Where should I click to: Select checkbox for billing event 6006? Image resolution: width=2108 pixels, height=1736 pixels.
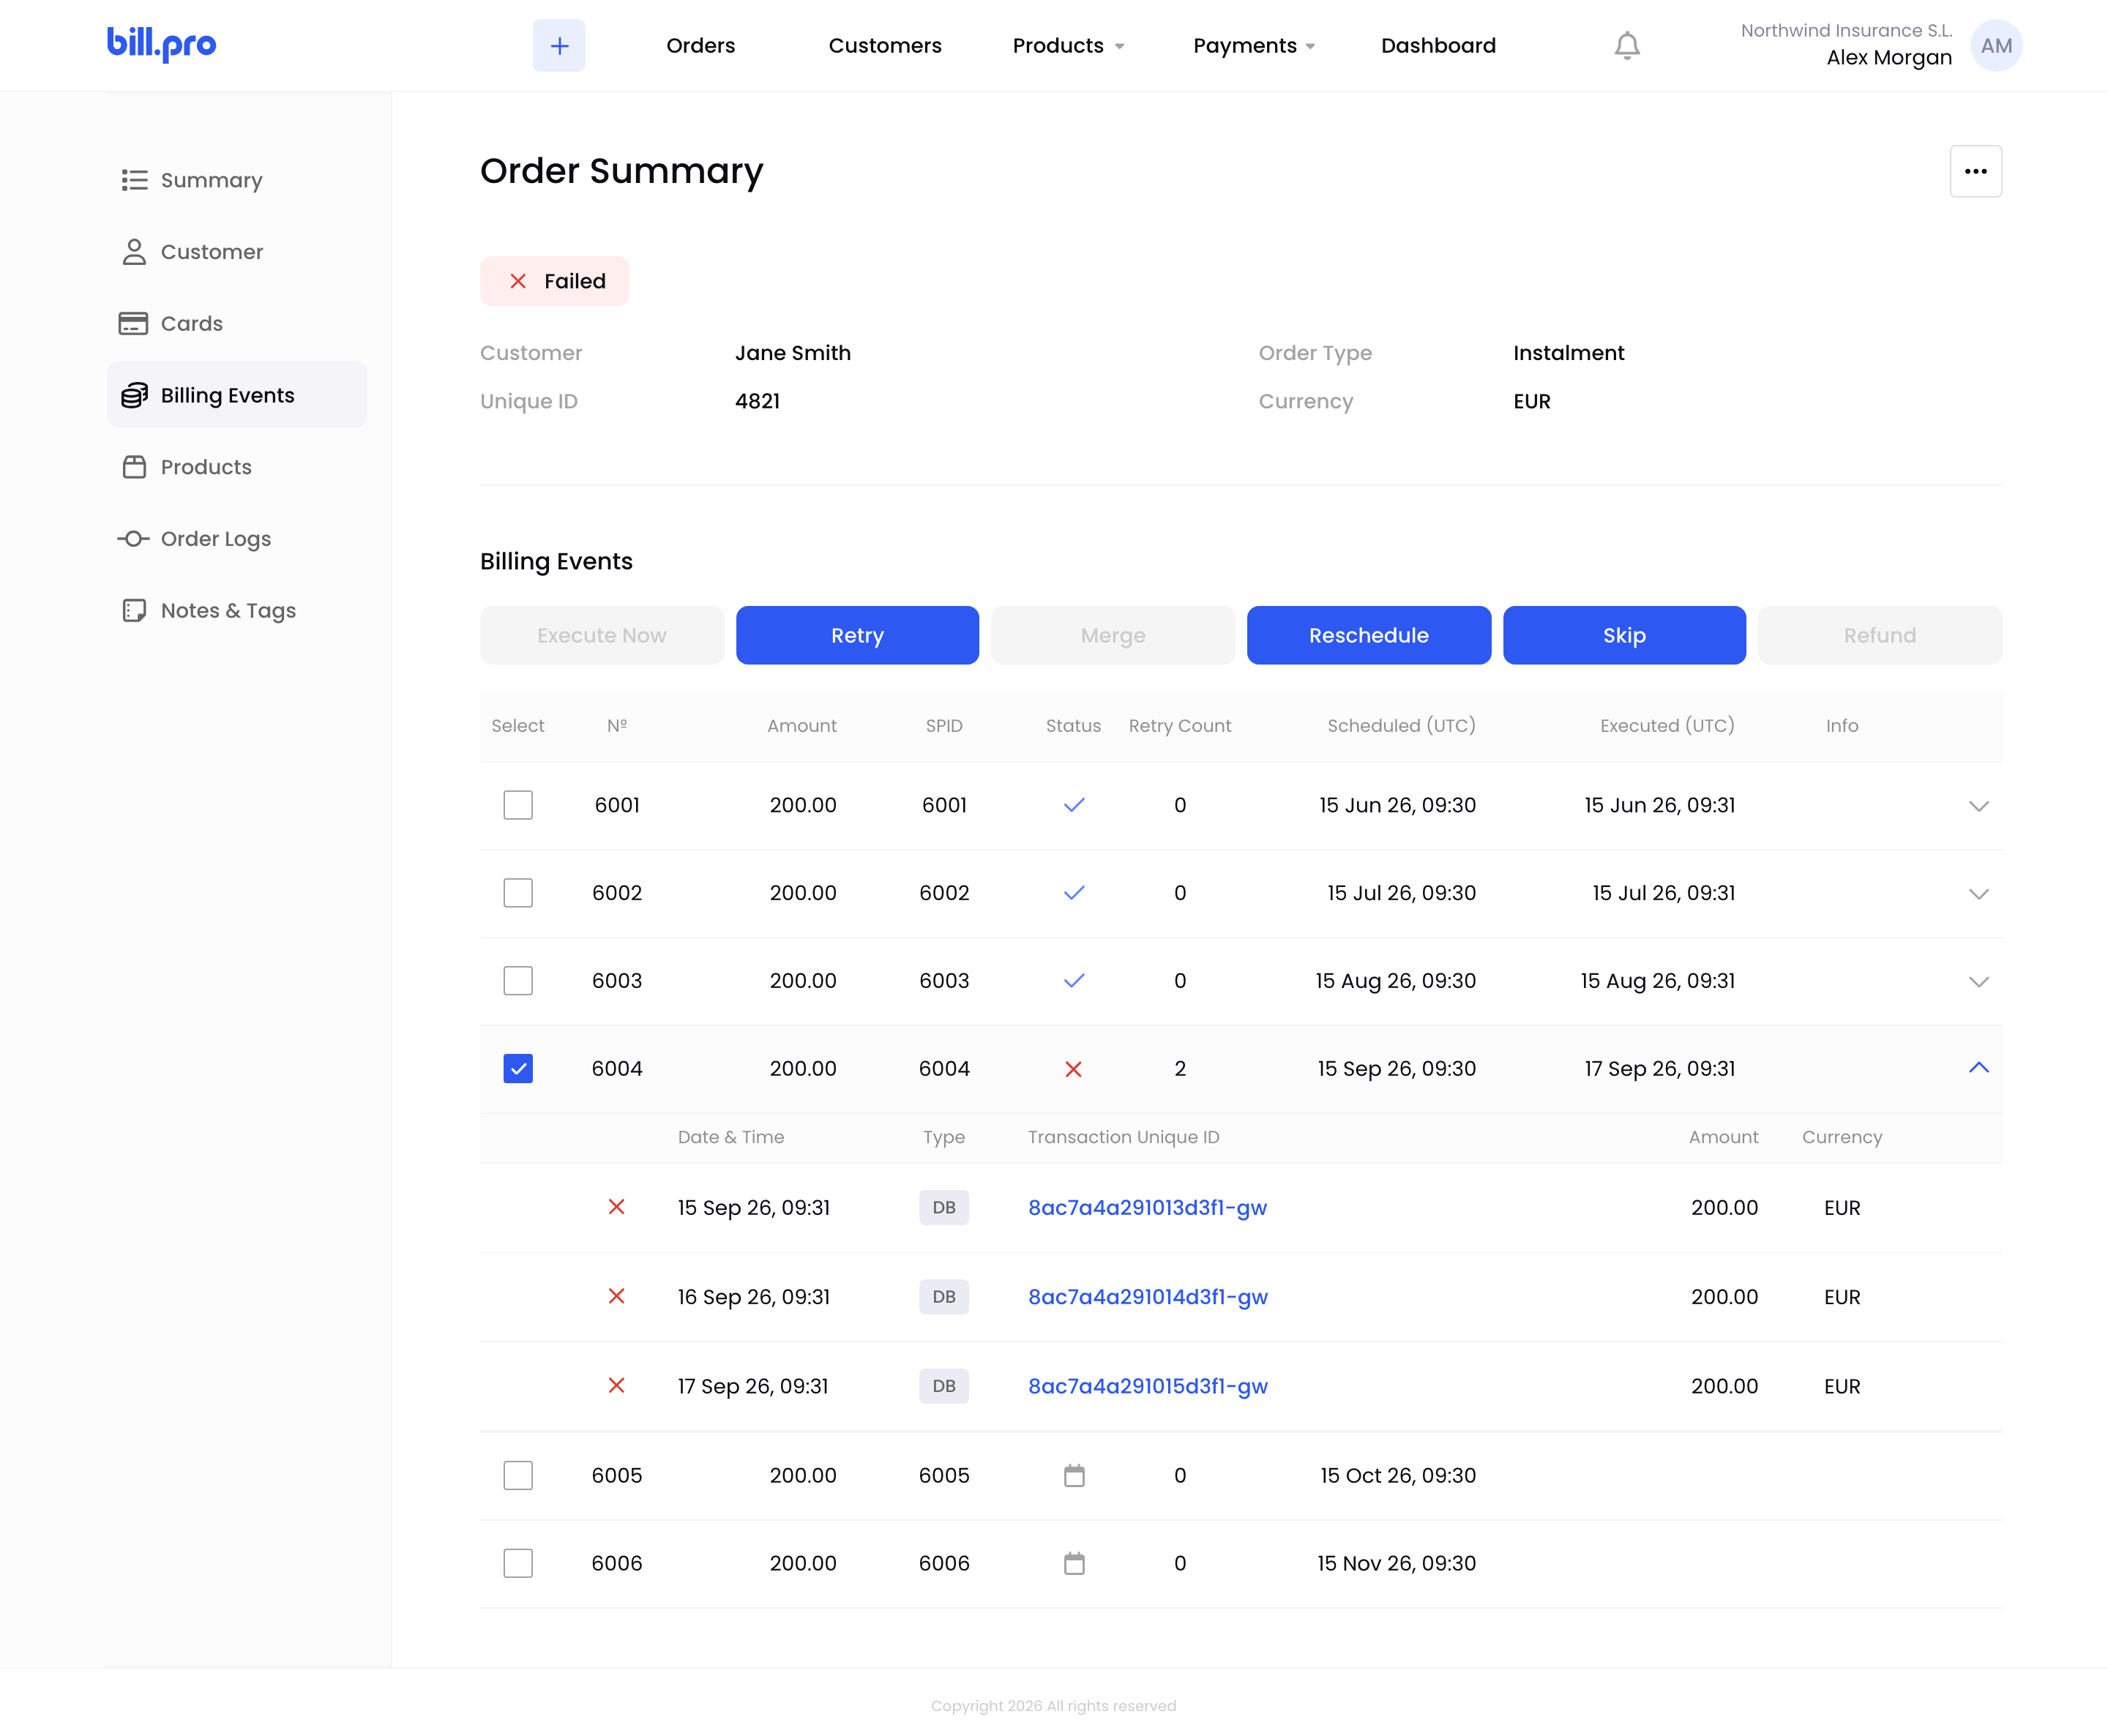pos(518,1564)
